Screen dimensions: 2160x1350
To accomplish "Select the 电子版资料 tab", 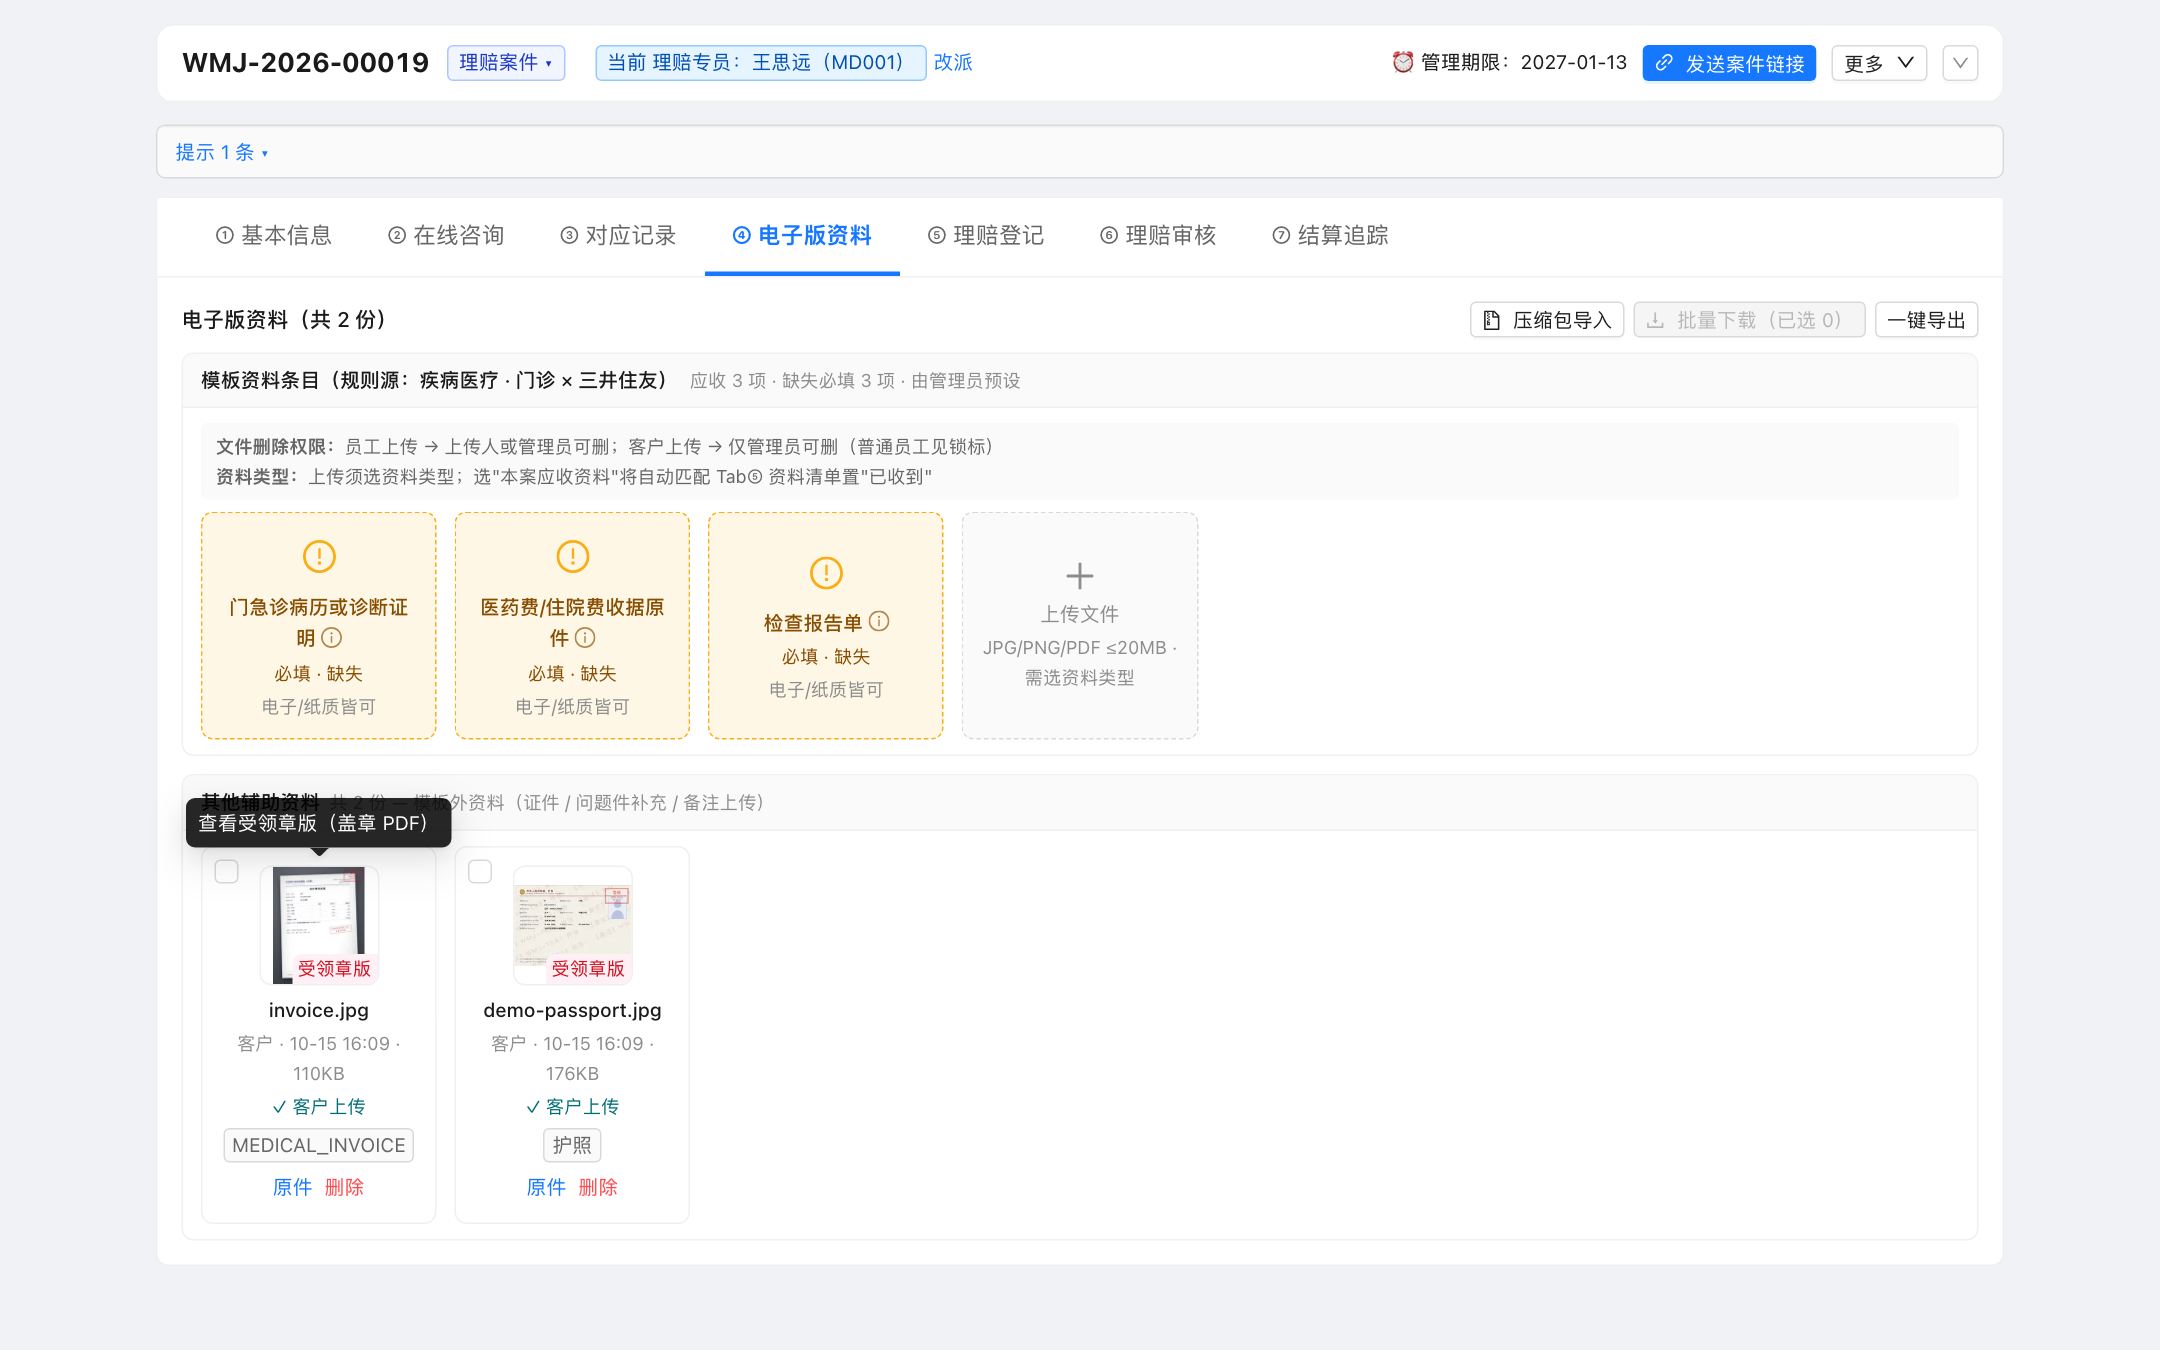I will [802, 235].
